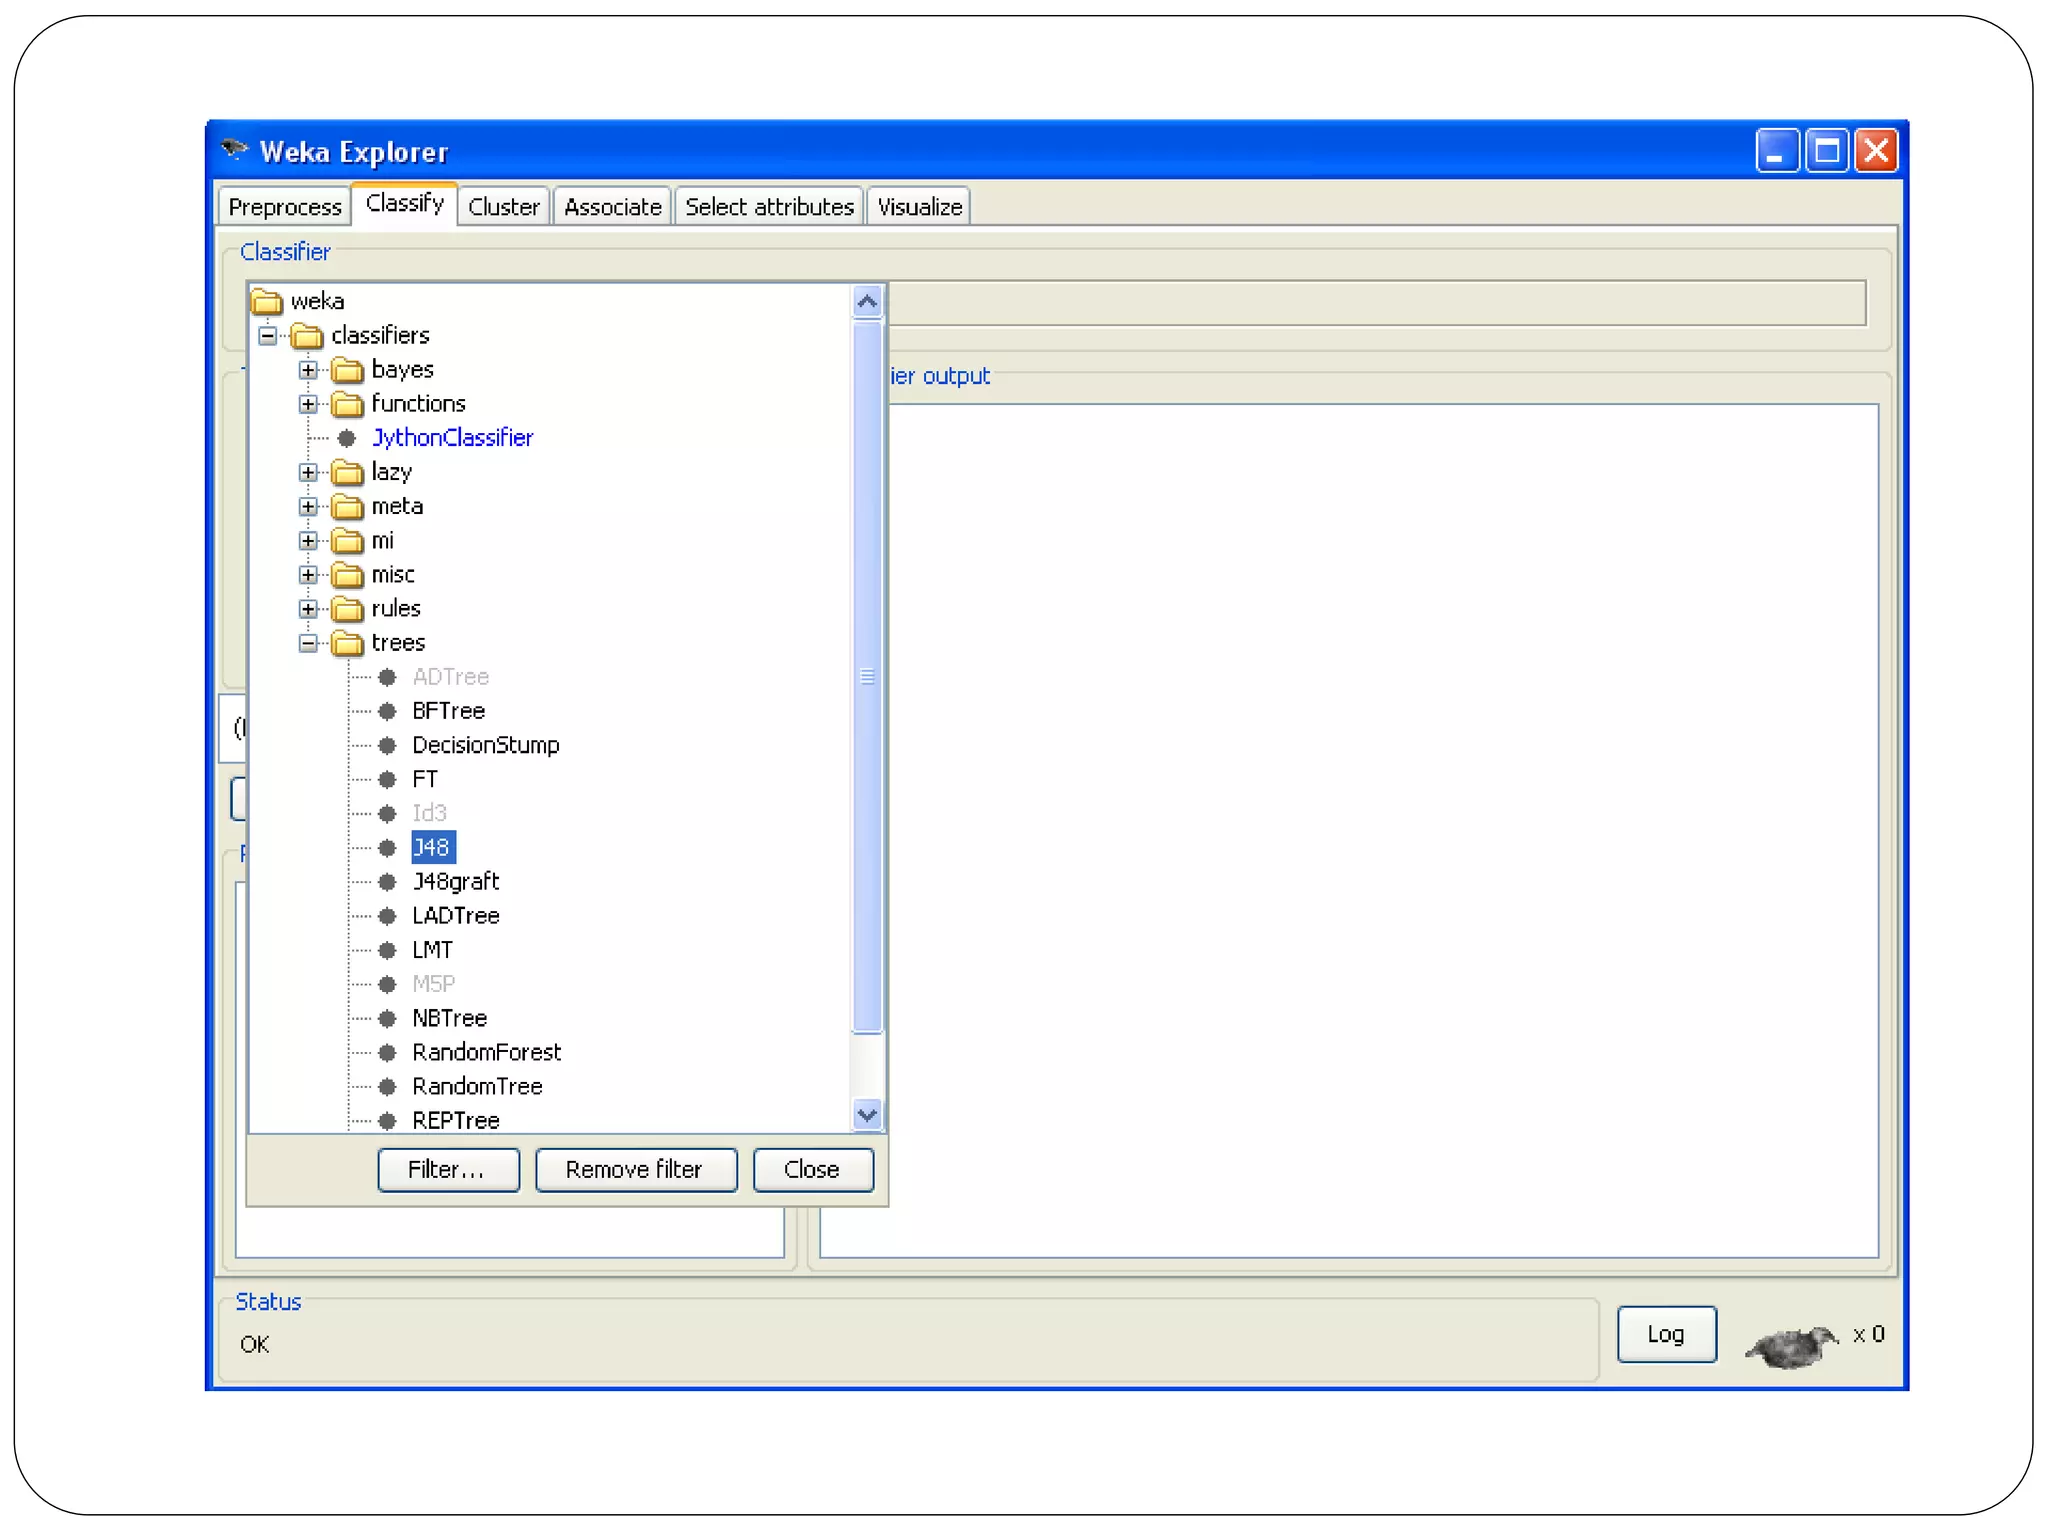Collapse the trees folder node
The image size is (2048, 1536).
click(308, 643)
